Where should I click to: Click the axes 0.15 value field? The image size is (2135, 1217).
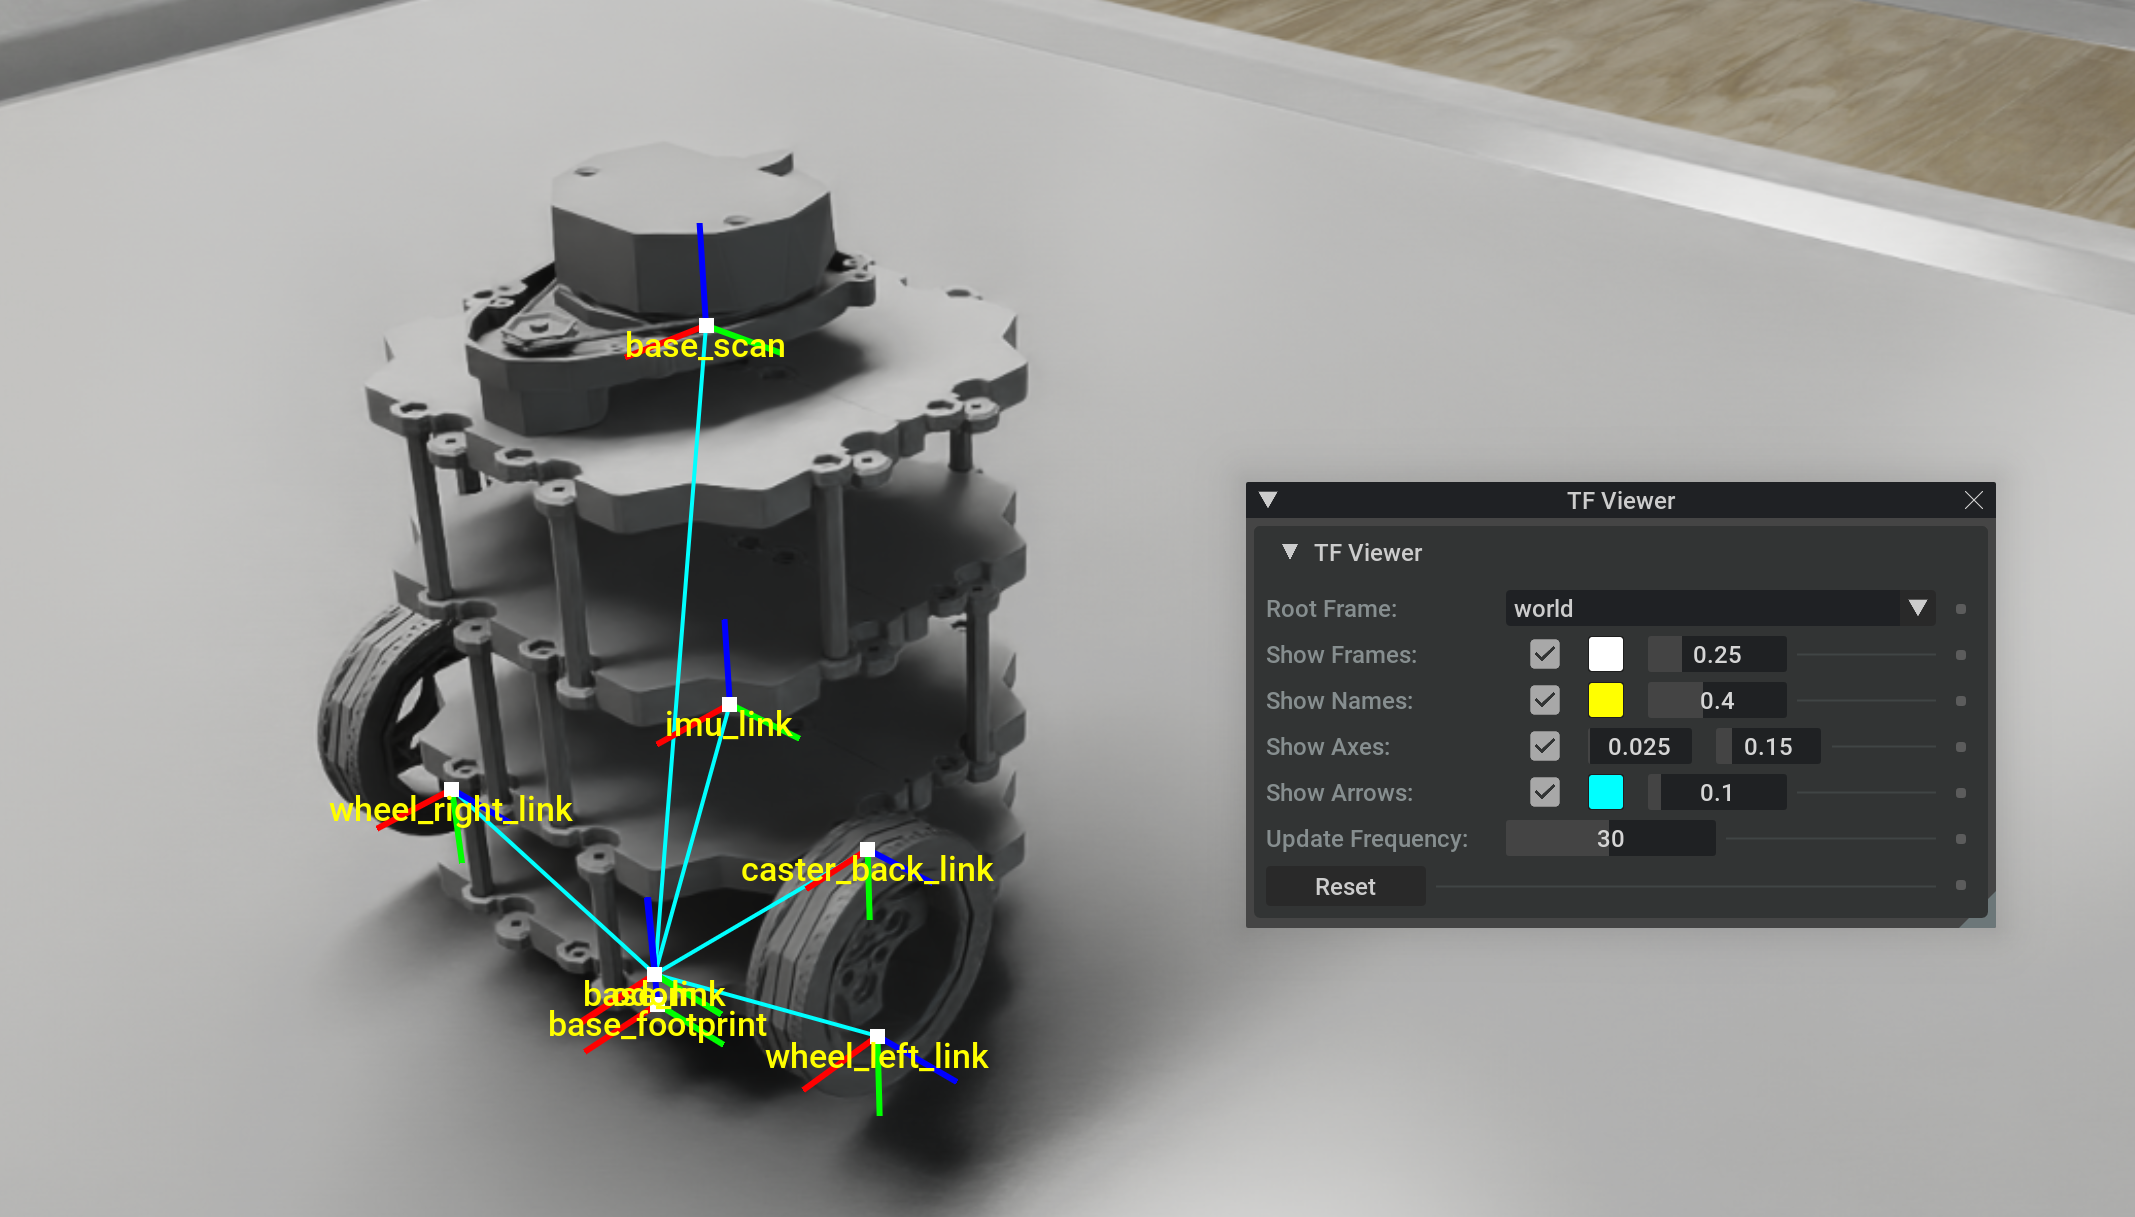[1768, 747]
